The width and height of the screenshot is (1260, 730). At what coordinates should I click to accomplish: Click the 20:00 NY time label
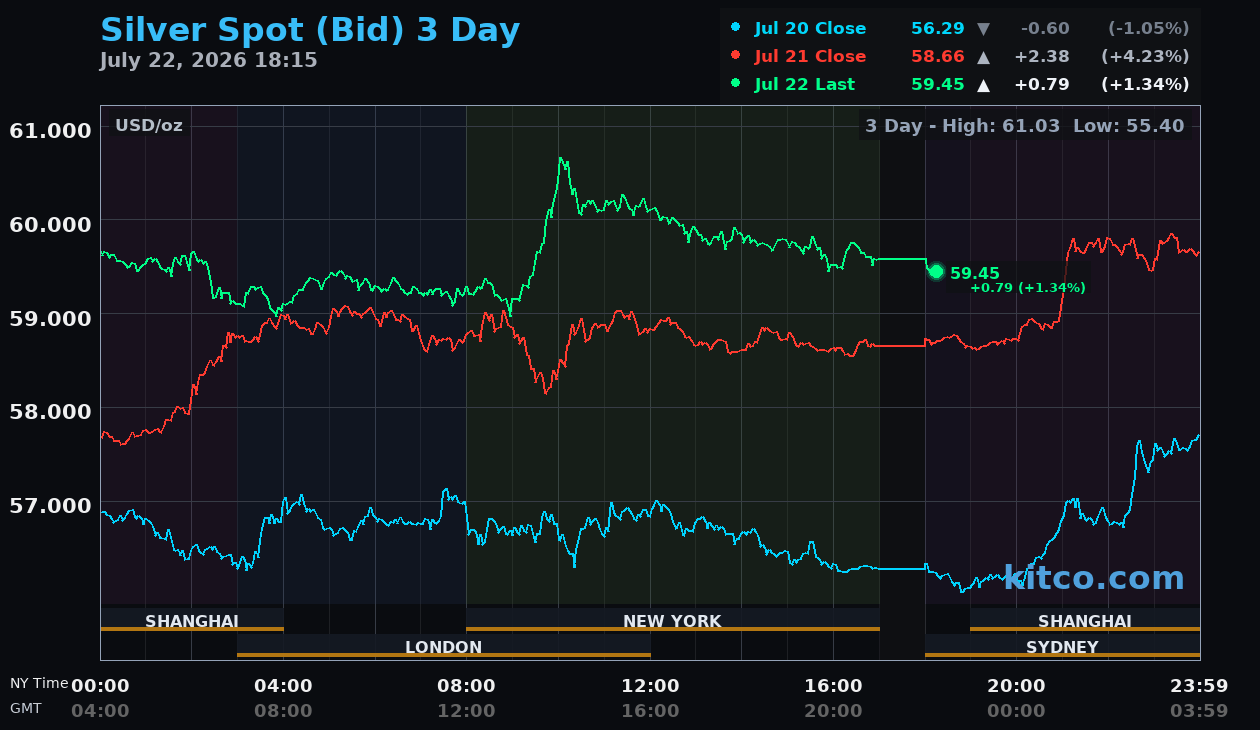(1016, 686)
